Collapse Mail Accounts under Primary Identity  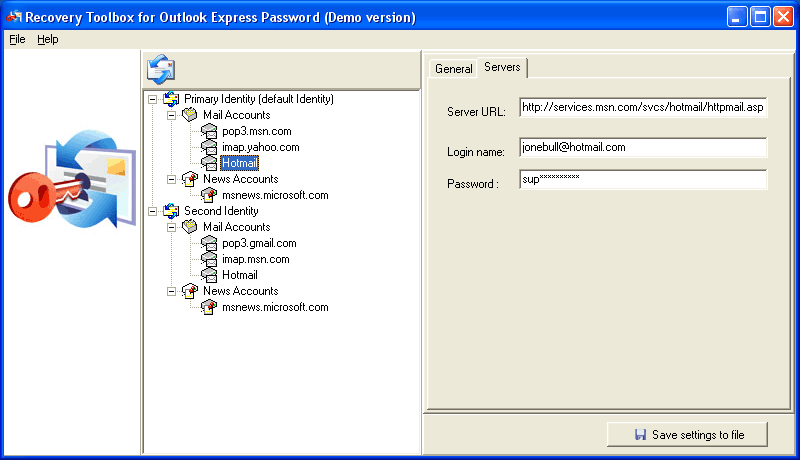(171, 115)
